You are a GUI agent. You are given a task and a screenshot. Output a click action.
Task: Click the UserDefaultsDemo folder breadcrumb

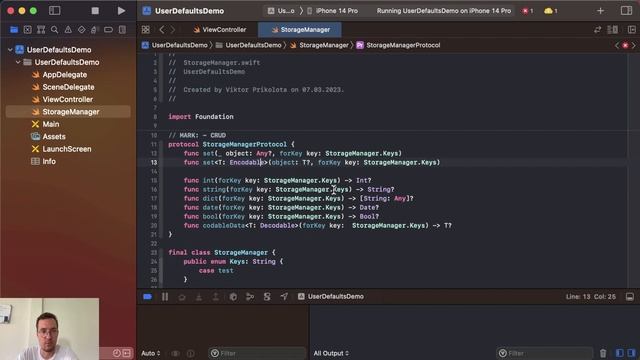click(249, 45)
